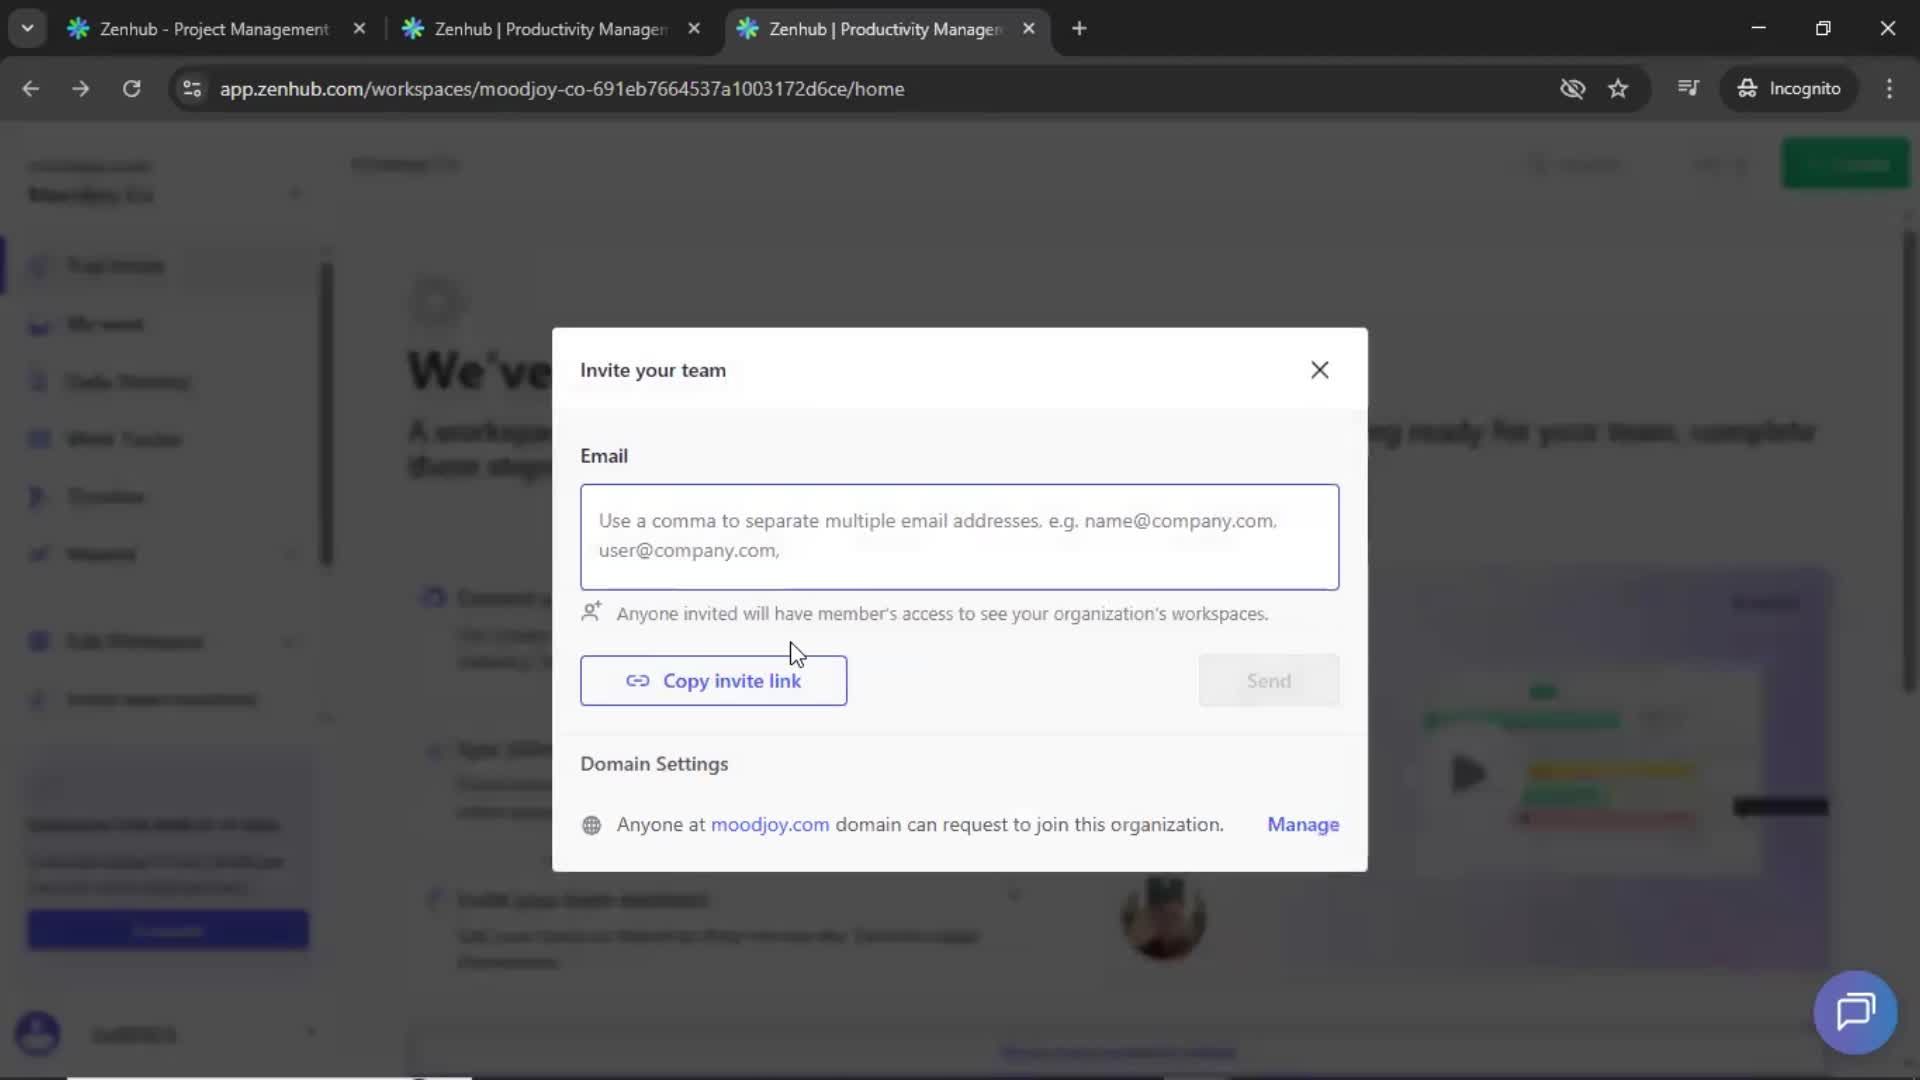1920x1080 pixels.
Task: Open the Manage link in Domain Settings
Action: pyautogui.click(x=1303, y=825)
